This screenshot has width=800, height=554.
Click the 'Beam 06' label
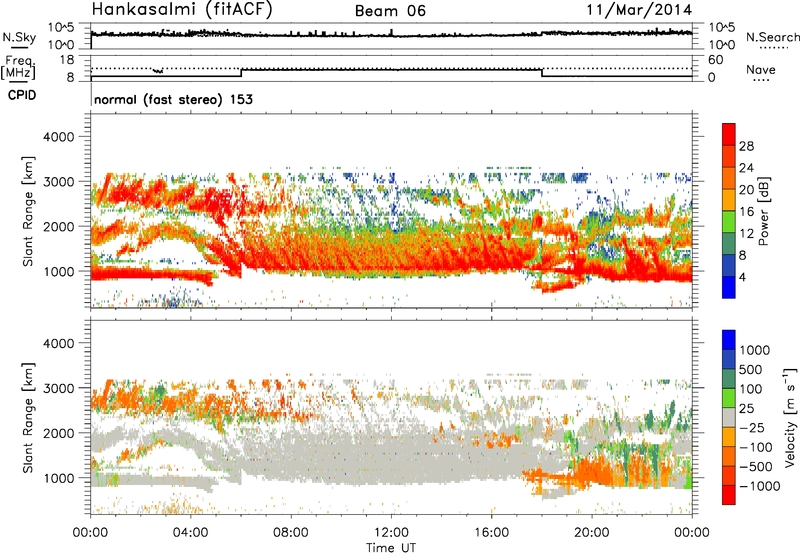(390, 11)
